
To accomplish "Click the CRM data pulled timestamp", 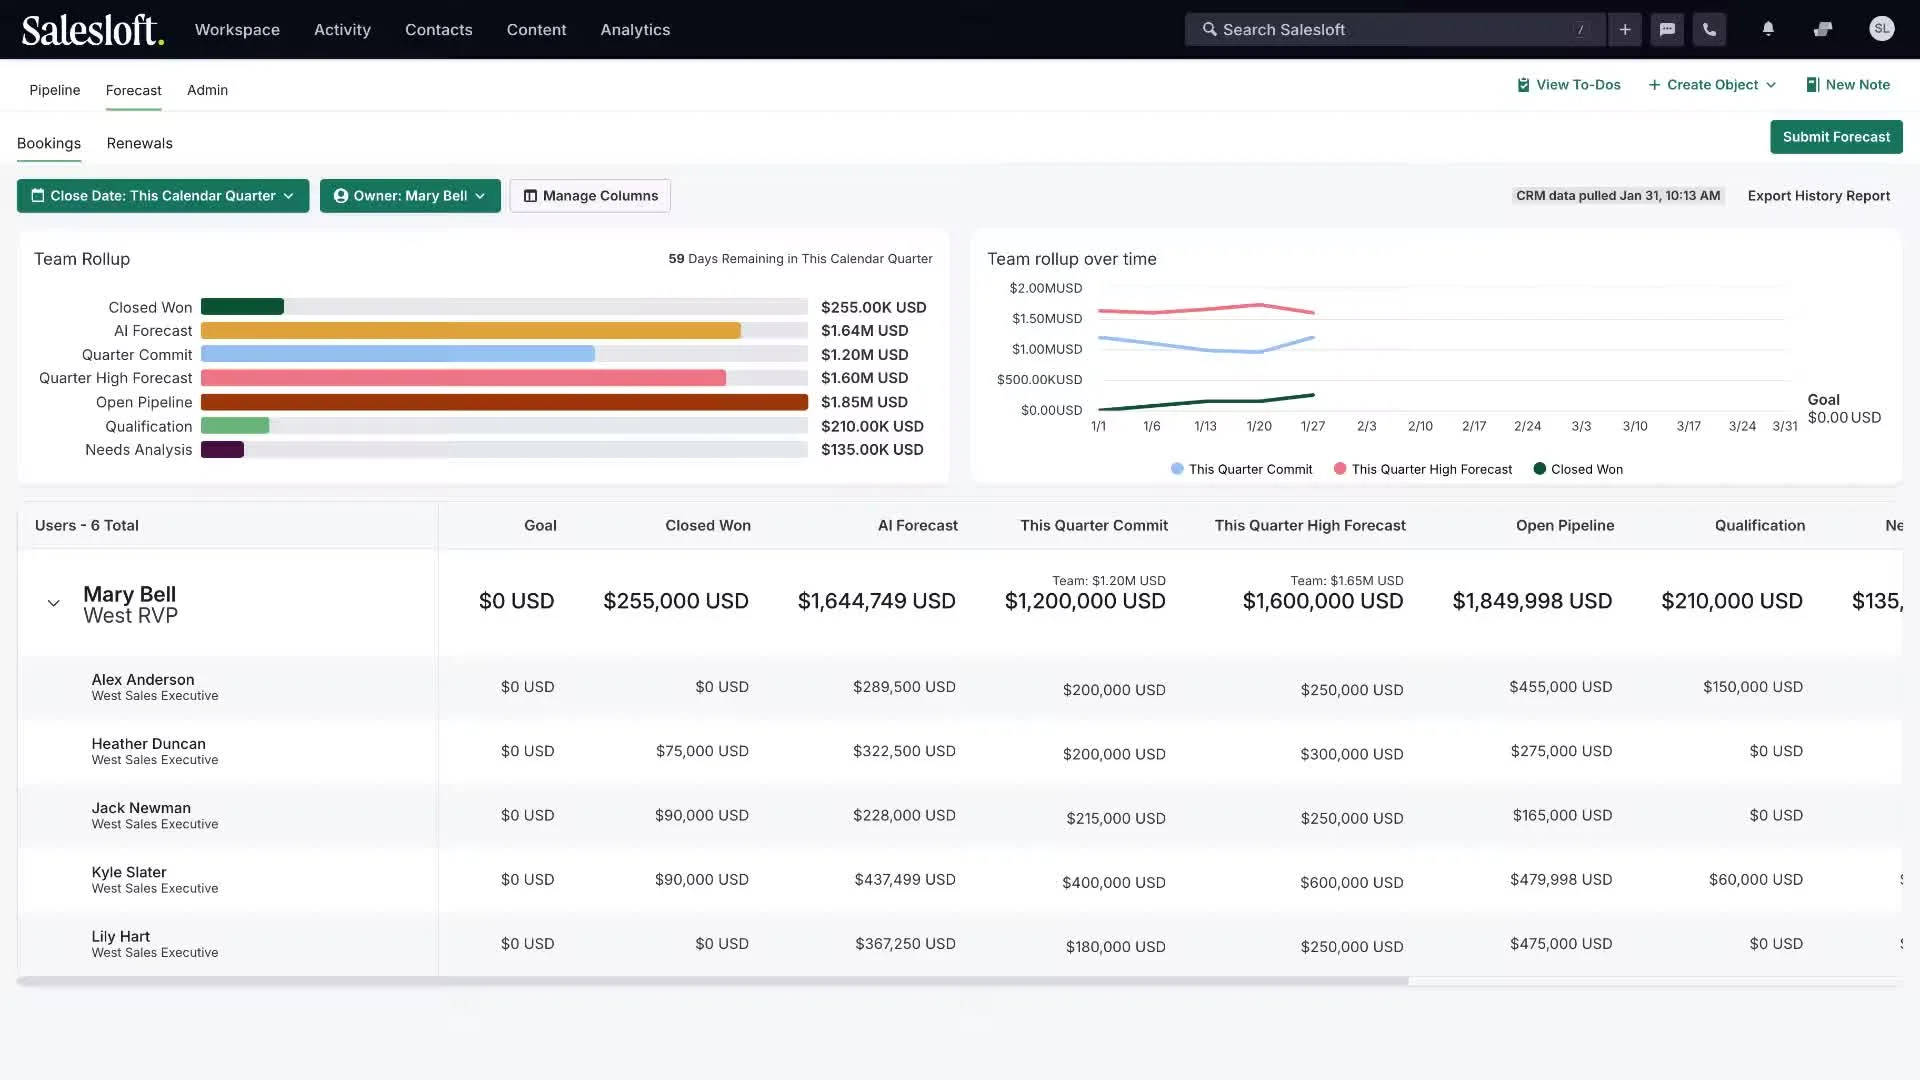I will click(1618, 196).
